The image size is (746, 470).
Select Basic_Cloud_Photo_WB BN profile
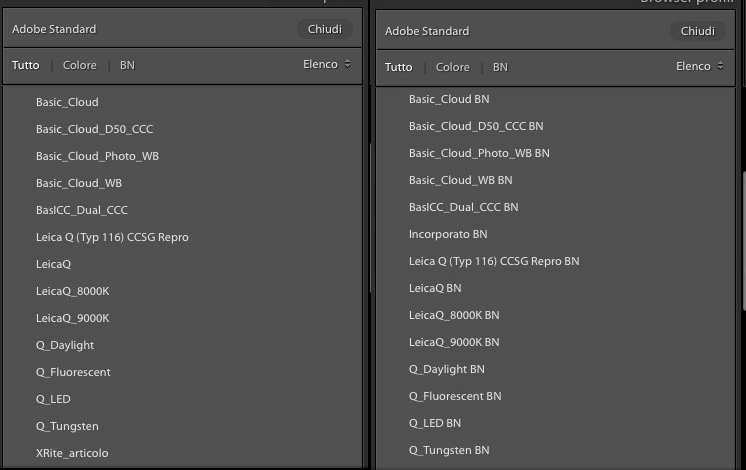click(479, 153)
